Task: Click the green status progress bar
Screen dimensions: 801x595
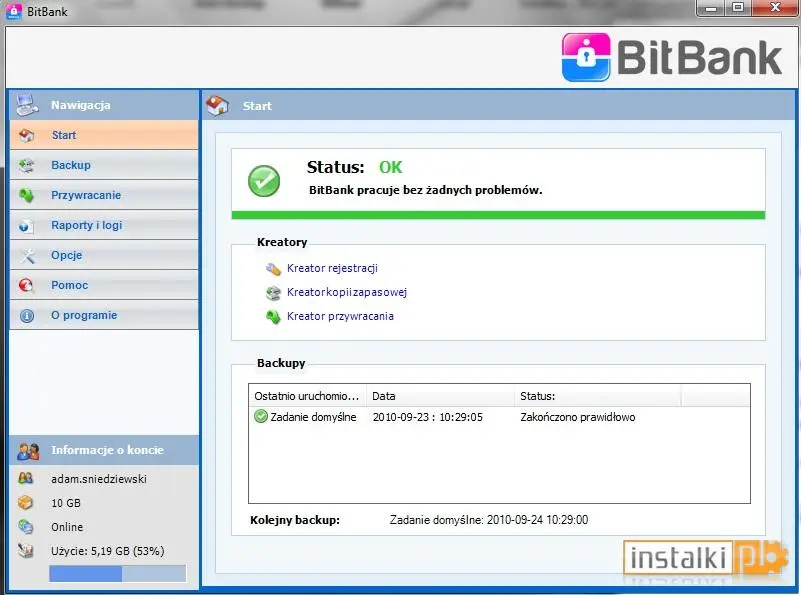Action: coord(498,215)
